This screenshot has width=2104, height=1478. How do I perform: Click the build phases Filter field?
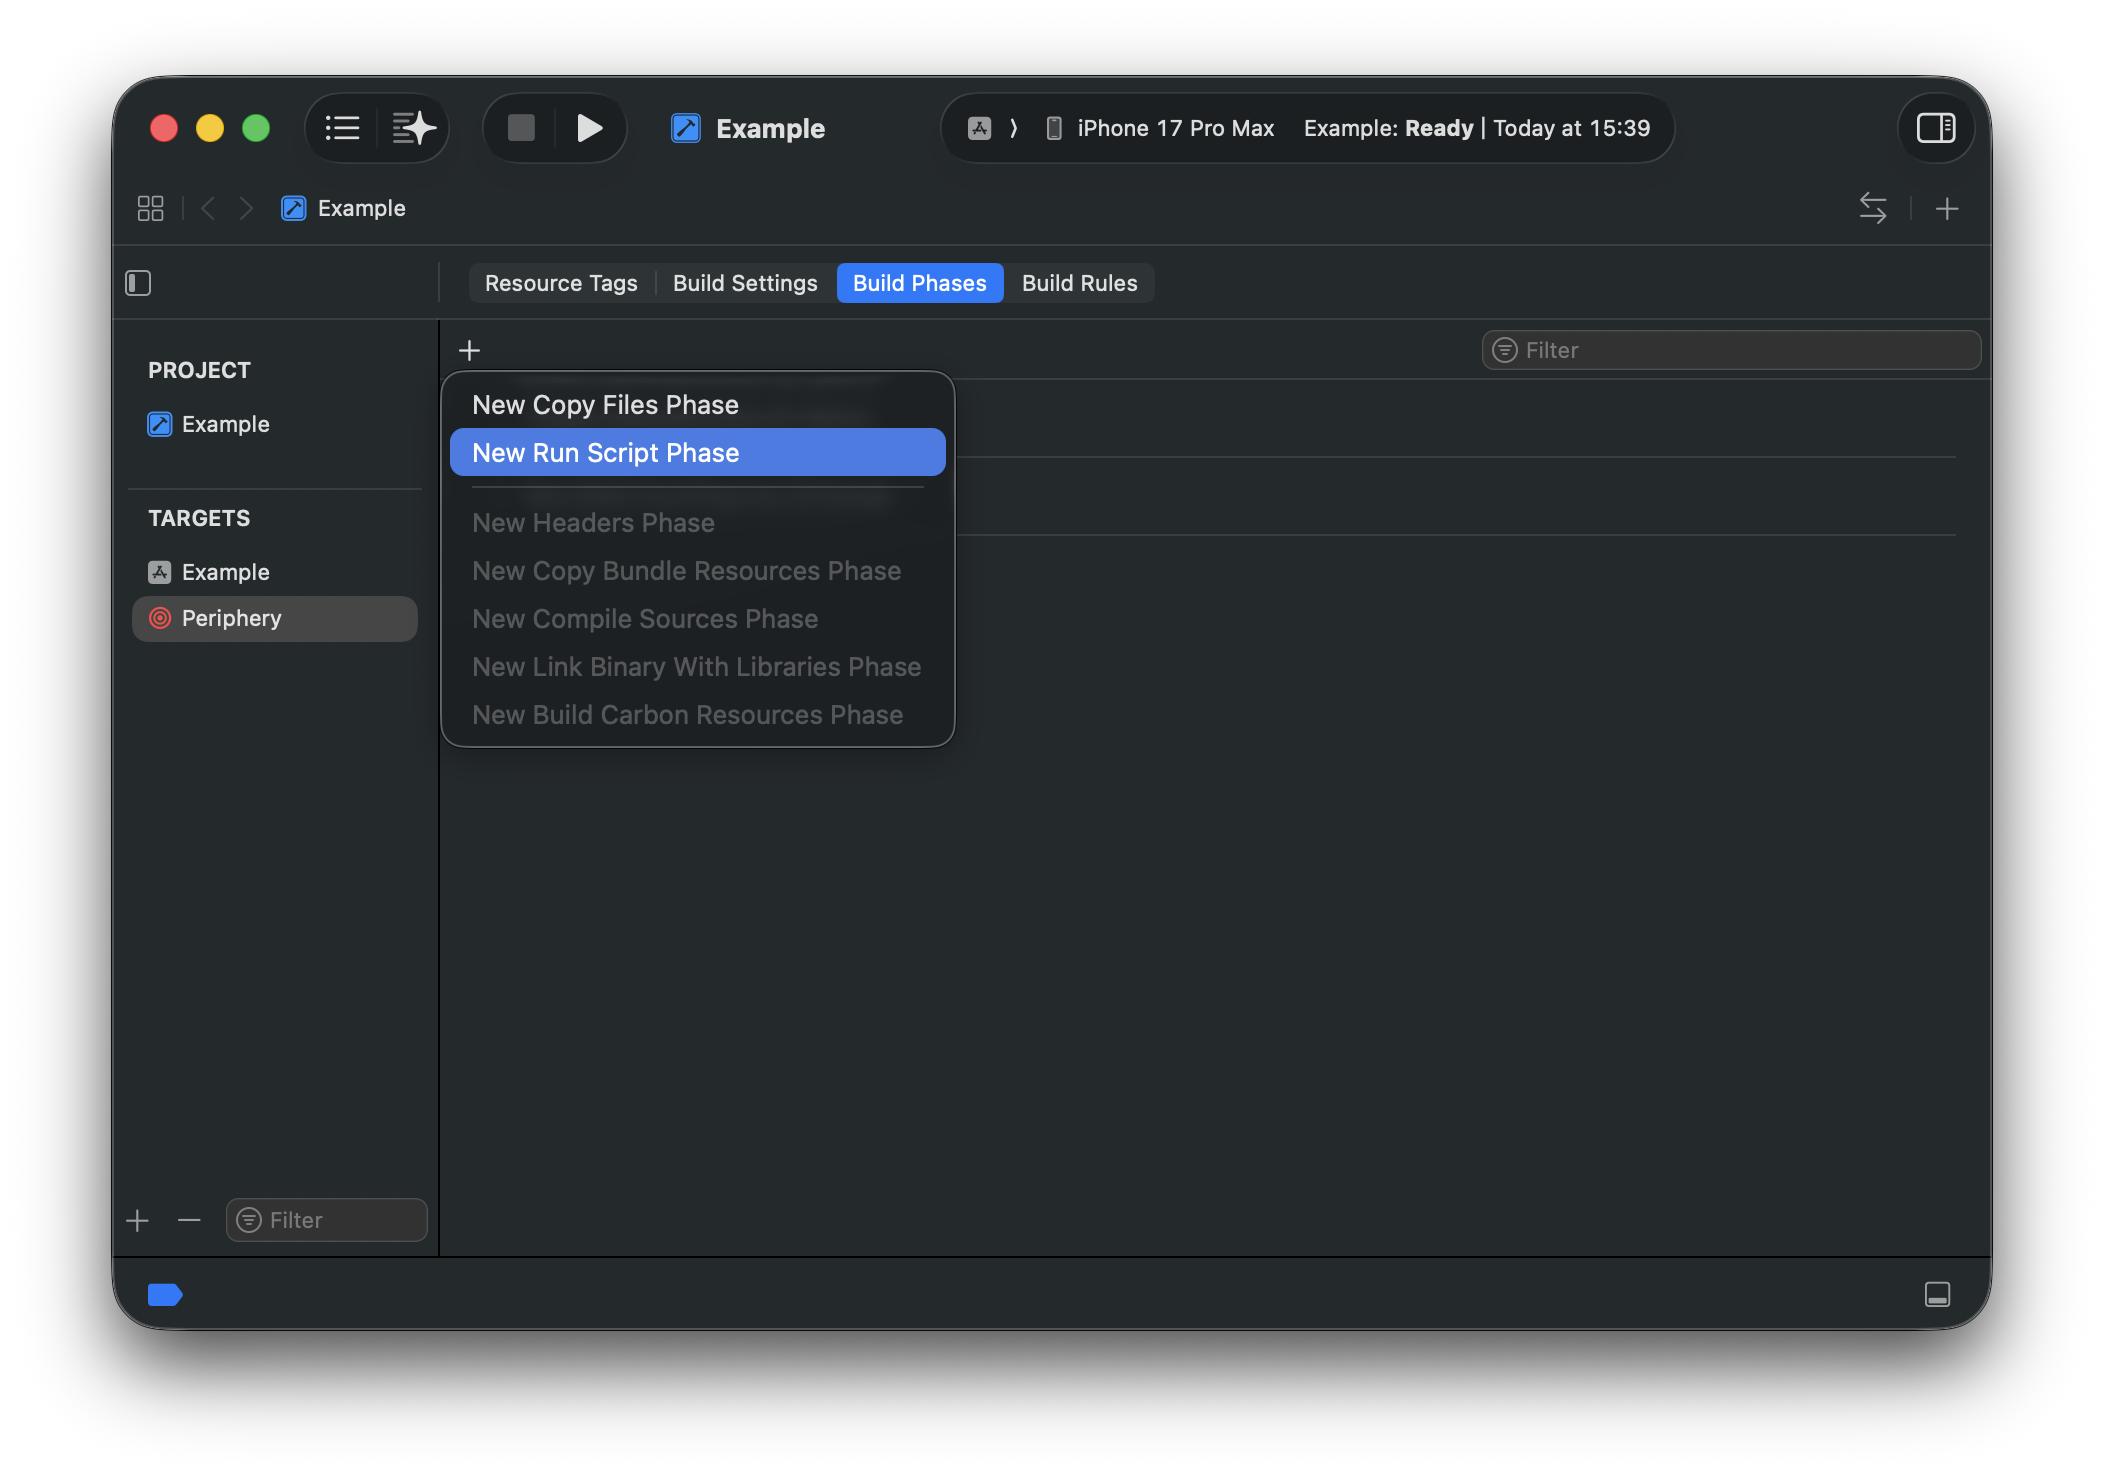coord(1730,350)
